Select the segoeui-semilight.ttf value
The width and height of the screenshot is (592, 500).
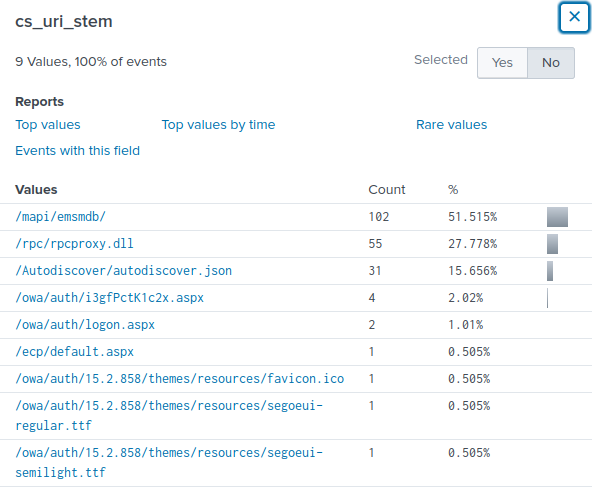(x=169, y=463)
